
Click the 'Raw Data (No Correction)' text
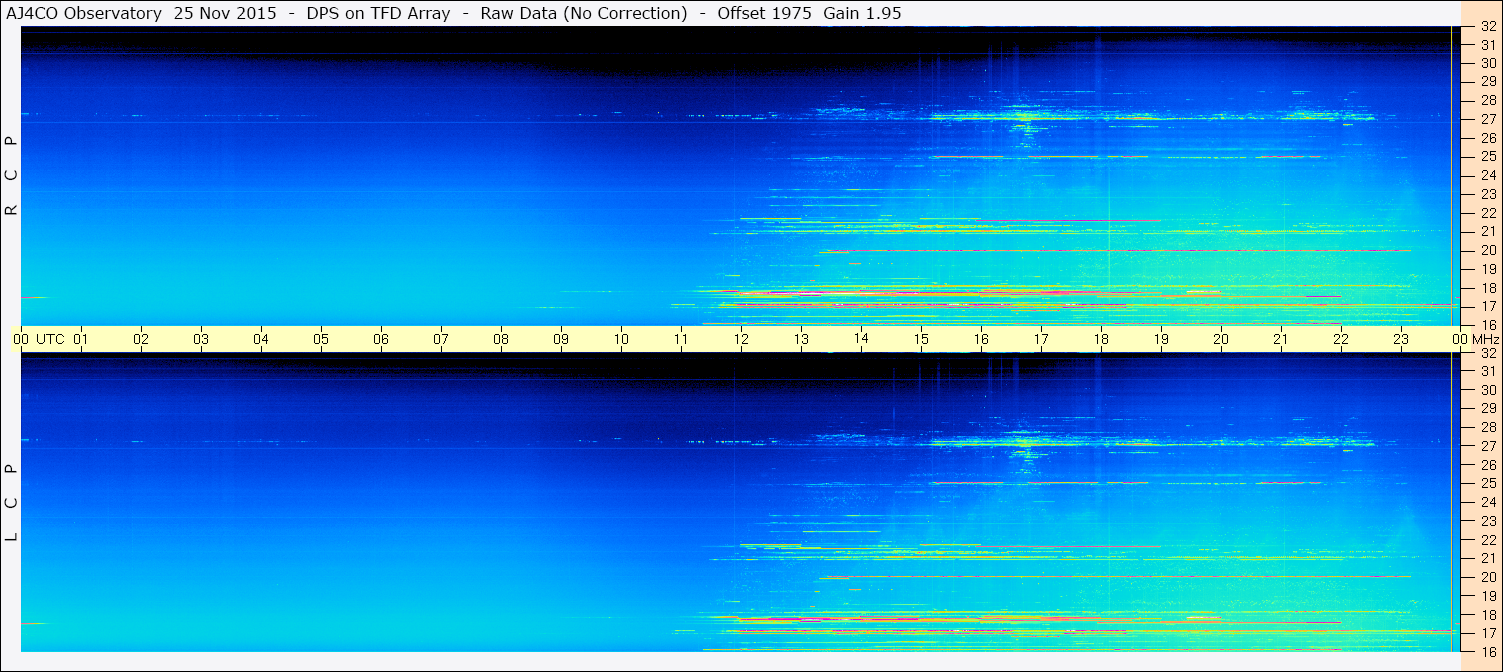click(x=583, y=13)
